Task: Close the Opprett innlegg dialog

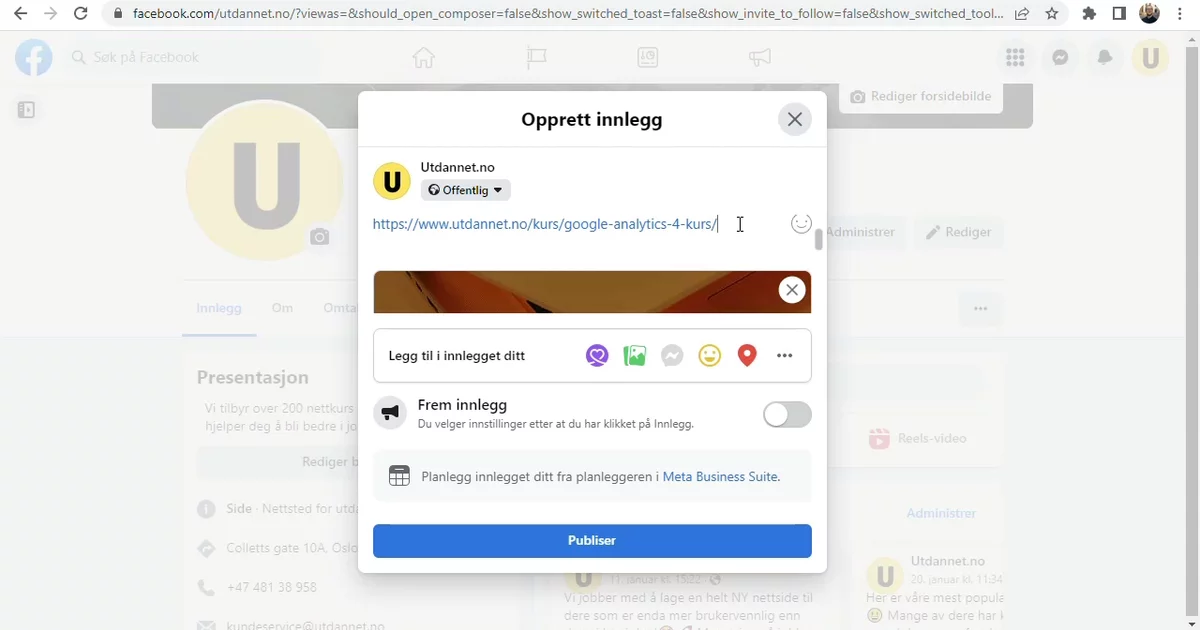Action: [x=794, y=120]
